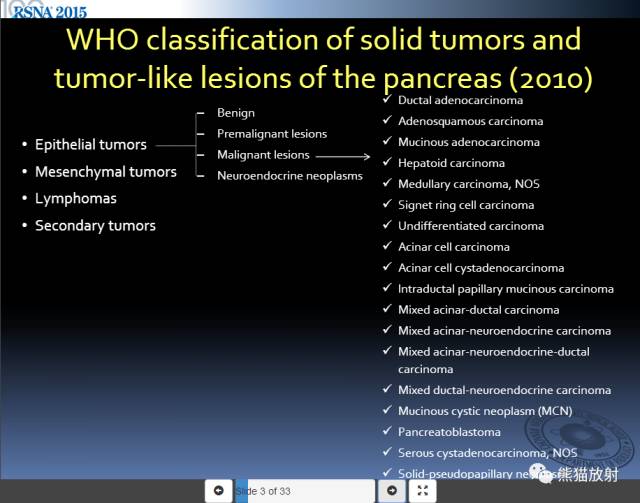Click the checkmark beside Pancreatoblastoma
Viewport: 640px width, 503px height.
[x=387, y=431]
